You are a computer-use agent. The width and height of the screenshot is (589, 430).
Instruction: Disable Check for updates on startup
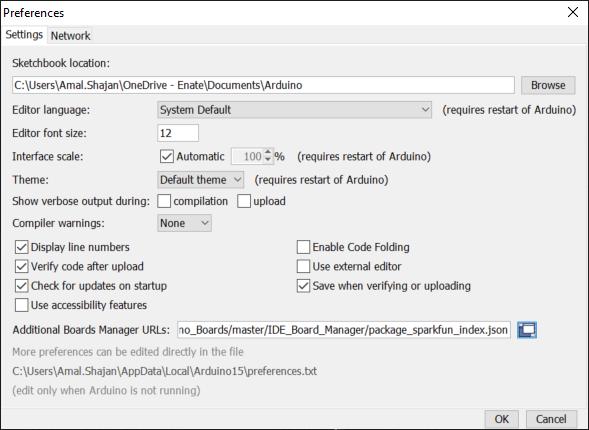tap(21, 286)
